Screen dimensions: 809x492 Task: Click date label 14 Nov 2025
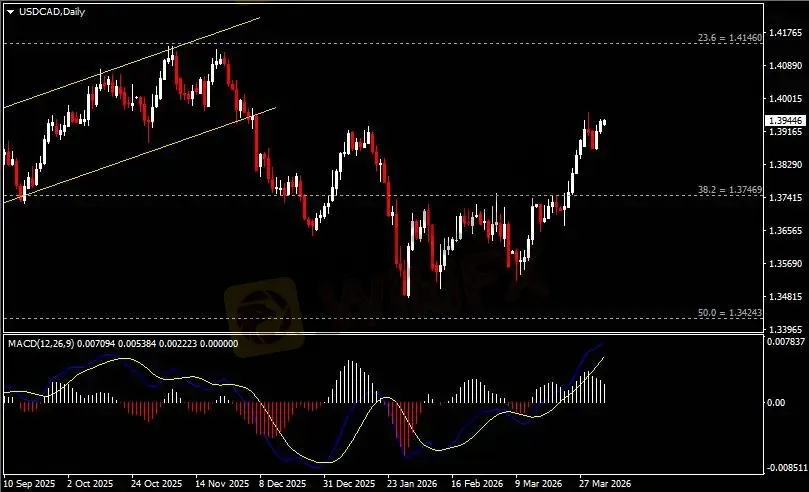[222, 484]
